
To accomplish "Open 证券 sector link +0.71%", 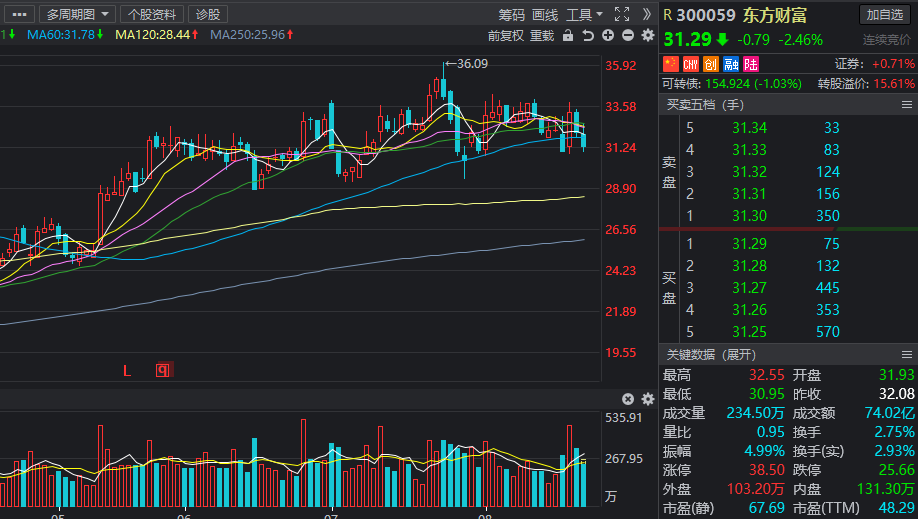I will (875, 63).
